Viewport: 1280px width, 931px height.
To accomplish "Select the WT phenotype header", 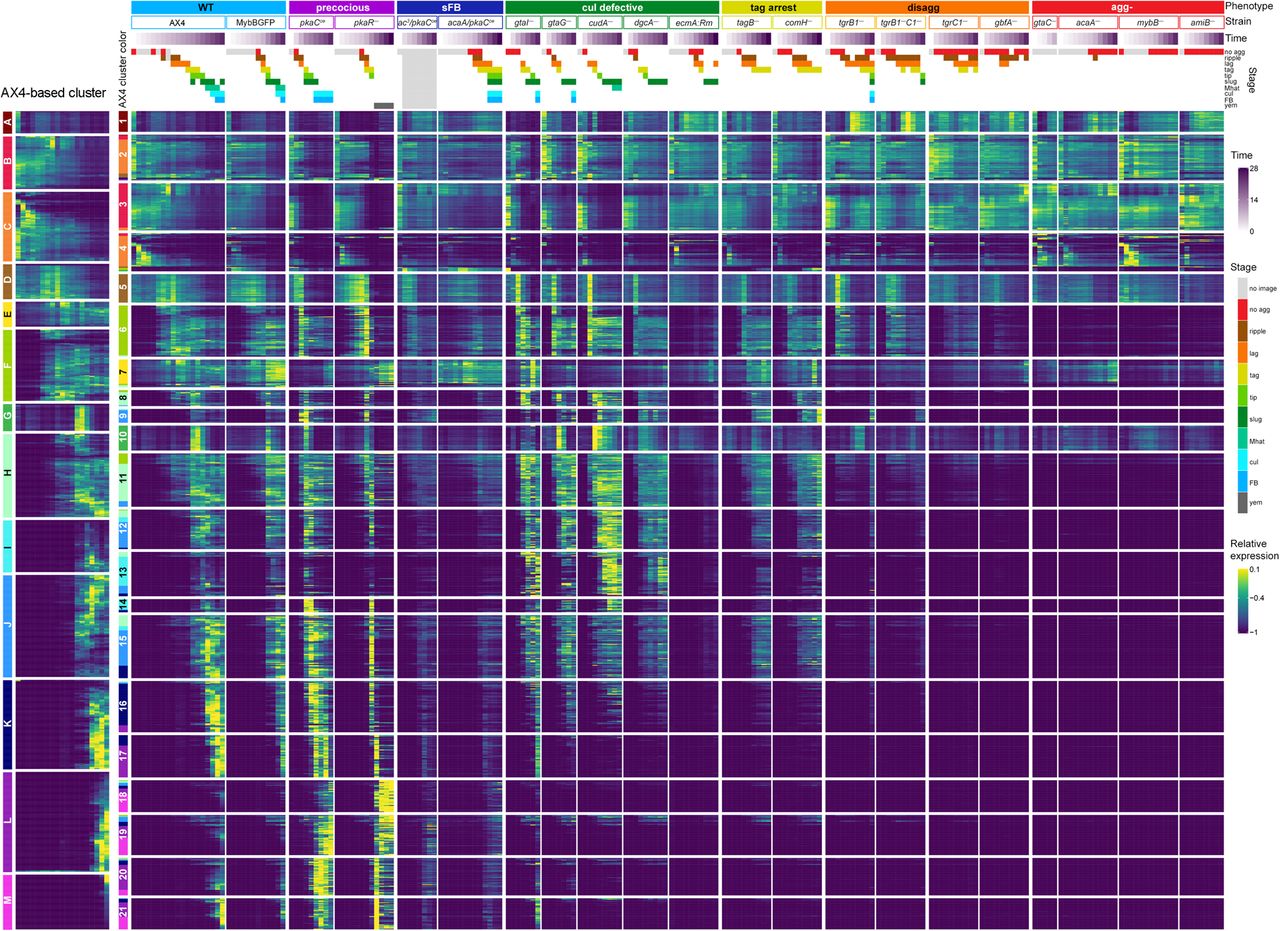I will 207,7.
